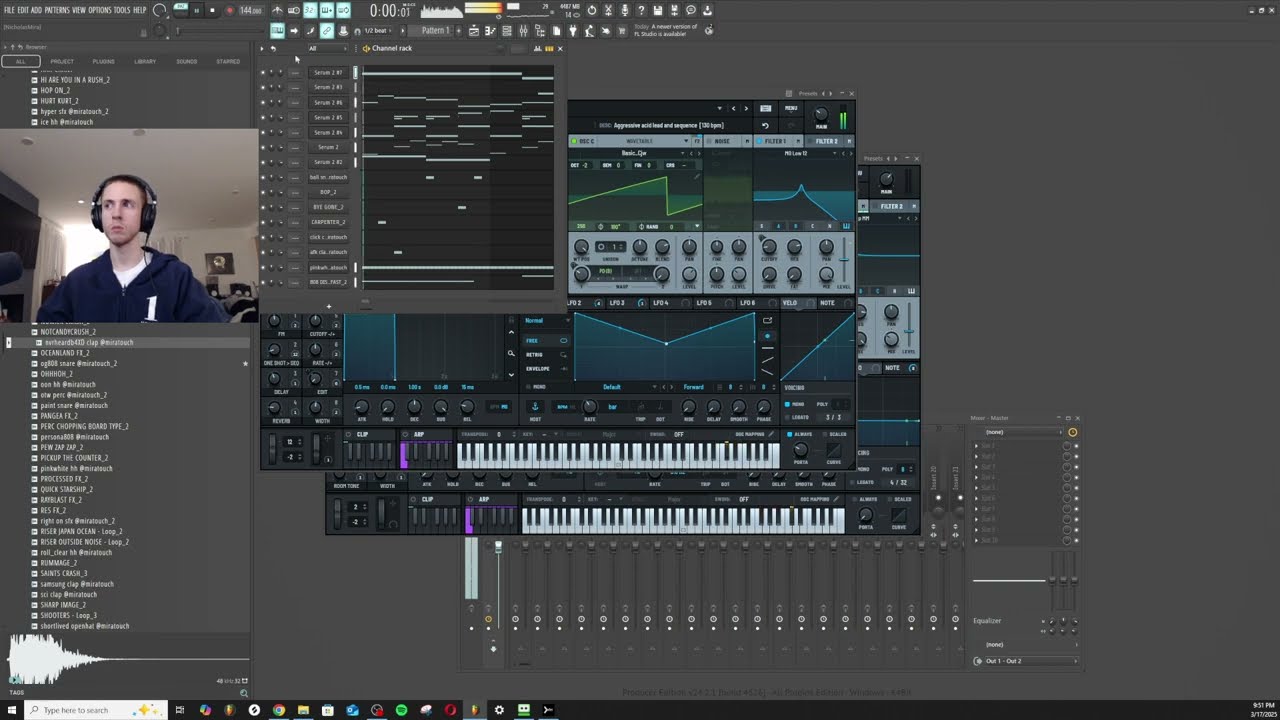Image resolution: width=1280 pixels, height=720 pixels.
Task: Select the Serum 2 #7 channel button
Action: coord(328,72)
